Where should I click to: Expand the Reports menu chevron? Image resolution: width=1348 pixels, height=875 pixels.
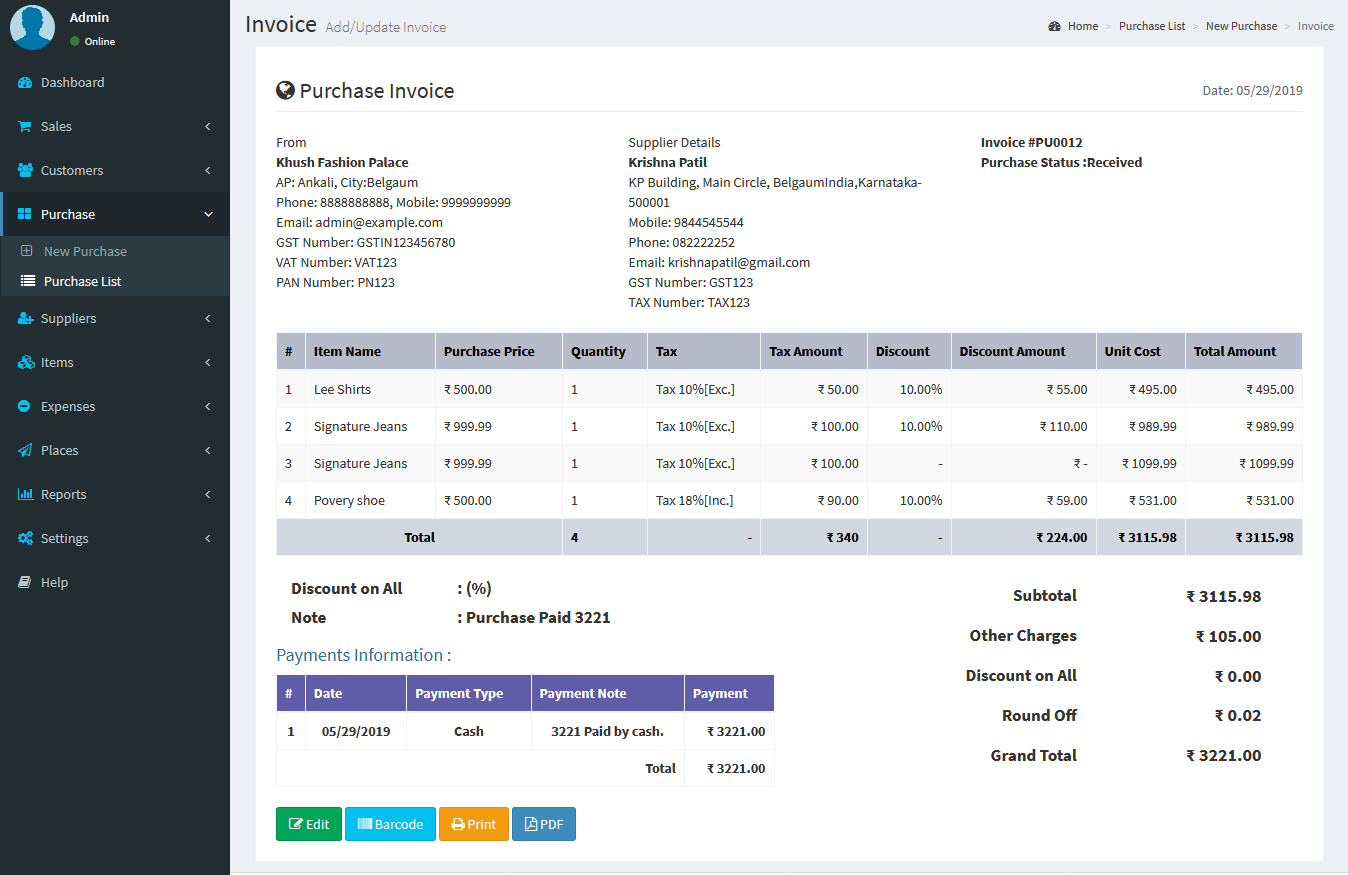coord(208,495)
